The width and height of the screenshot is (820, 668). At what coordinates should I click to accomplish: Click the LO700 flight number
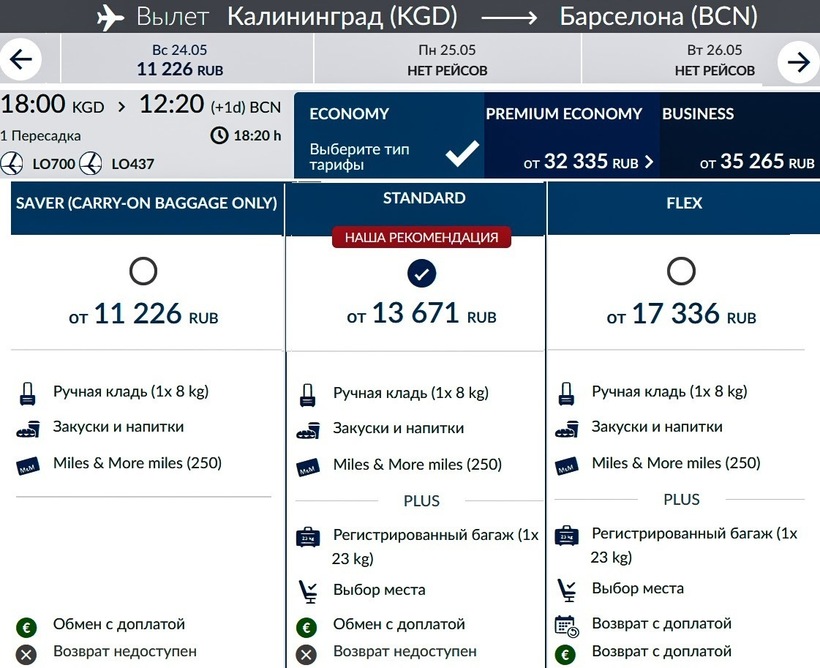52,163
